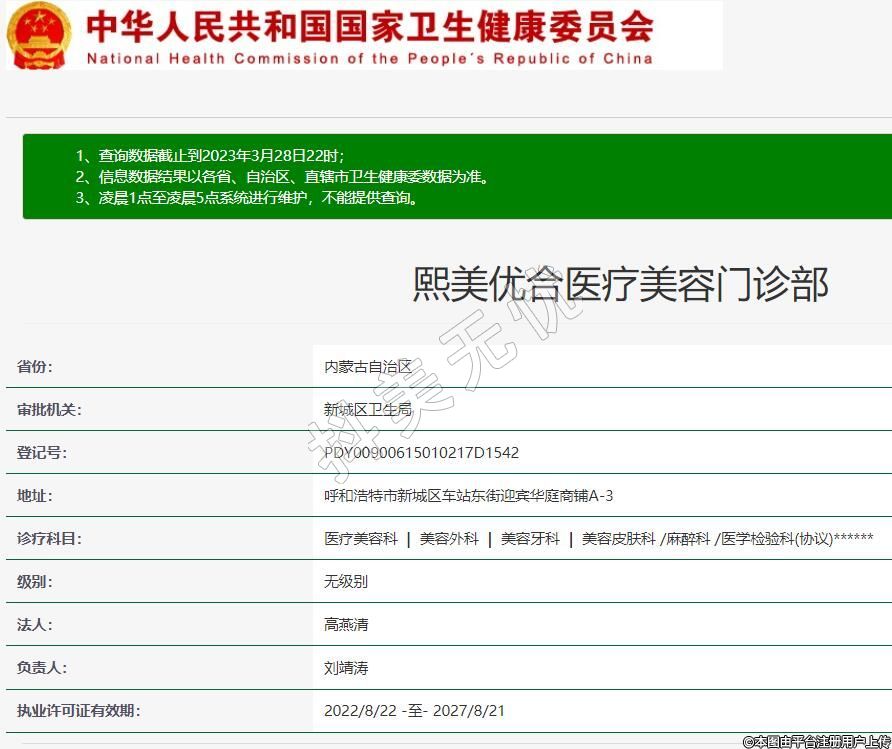Select the 诊疗科目 row label
The width and height of the screenshot is (892, 749).
coord(49,539)
